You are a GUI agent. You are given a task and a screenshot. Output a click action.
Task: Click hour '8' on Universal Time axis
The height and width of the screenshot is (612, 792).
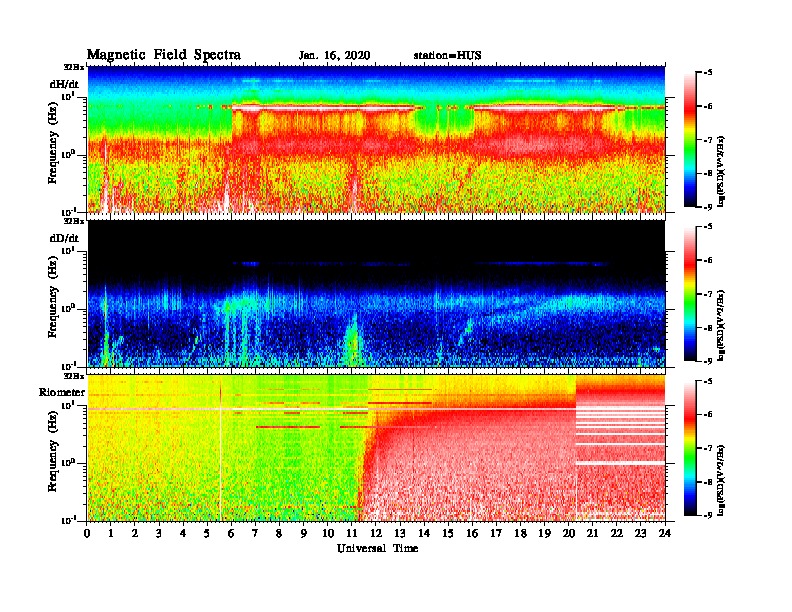[x=279, y=533]
